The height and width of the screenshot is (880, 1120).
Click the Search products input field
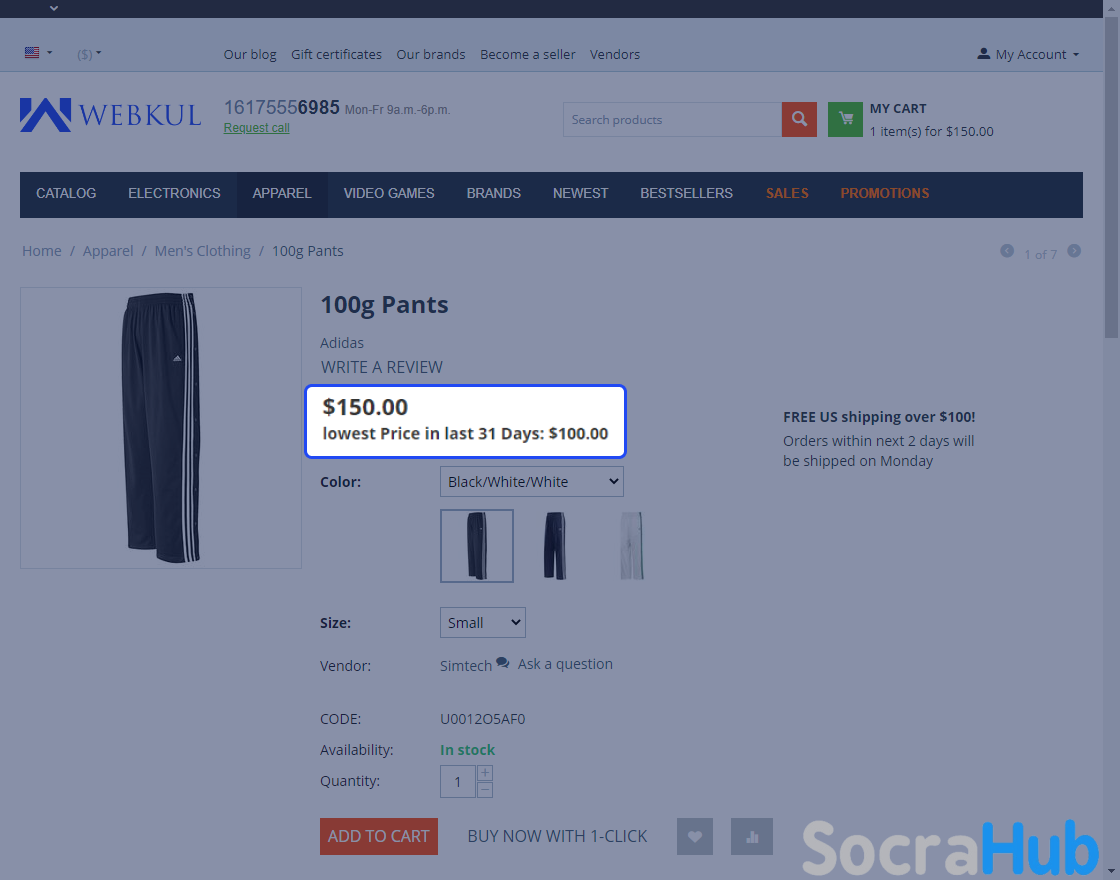(672, 119)
